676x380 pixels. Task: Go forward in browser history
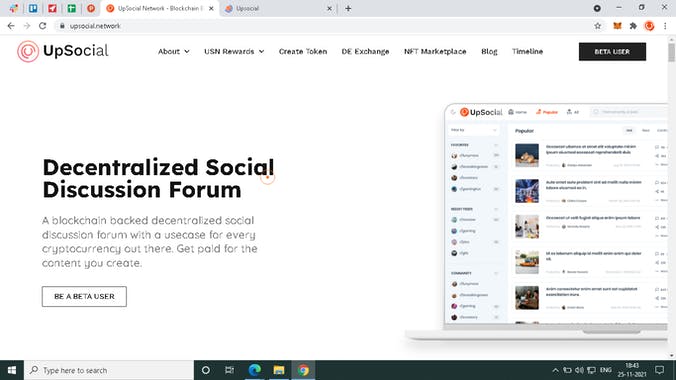coord(27,26)
